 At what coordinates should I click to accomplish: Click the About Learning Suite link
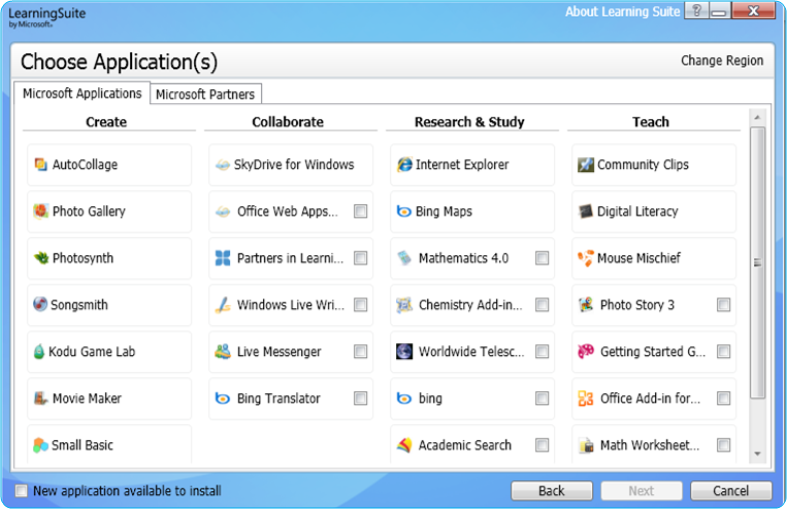click(622, 12)
